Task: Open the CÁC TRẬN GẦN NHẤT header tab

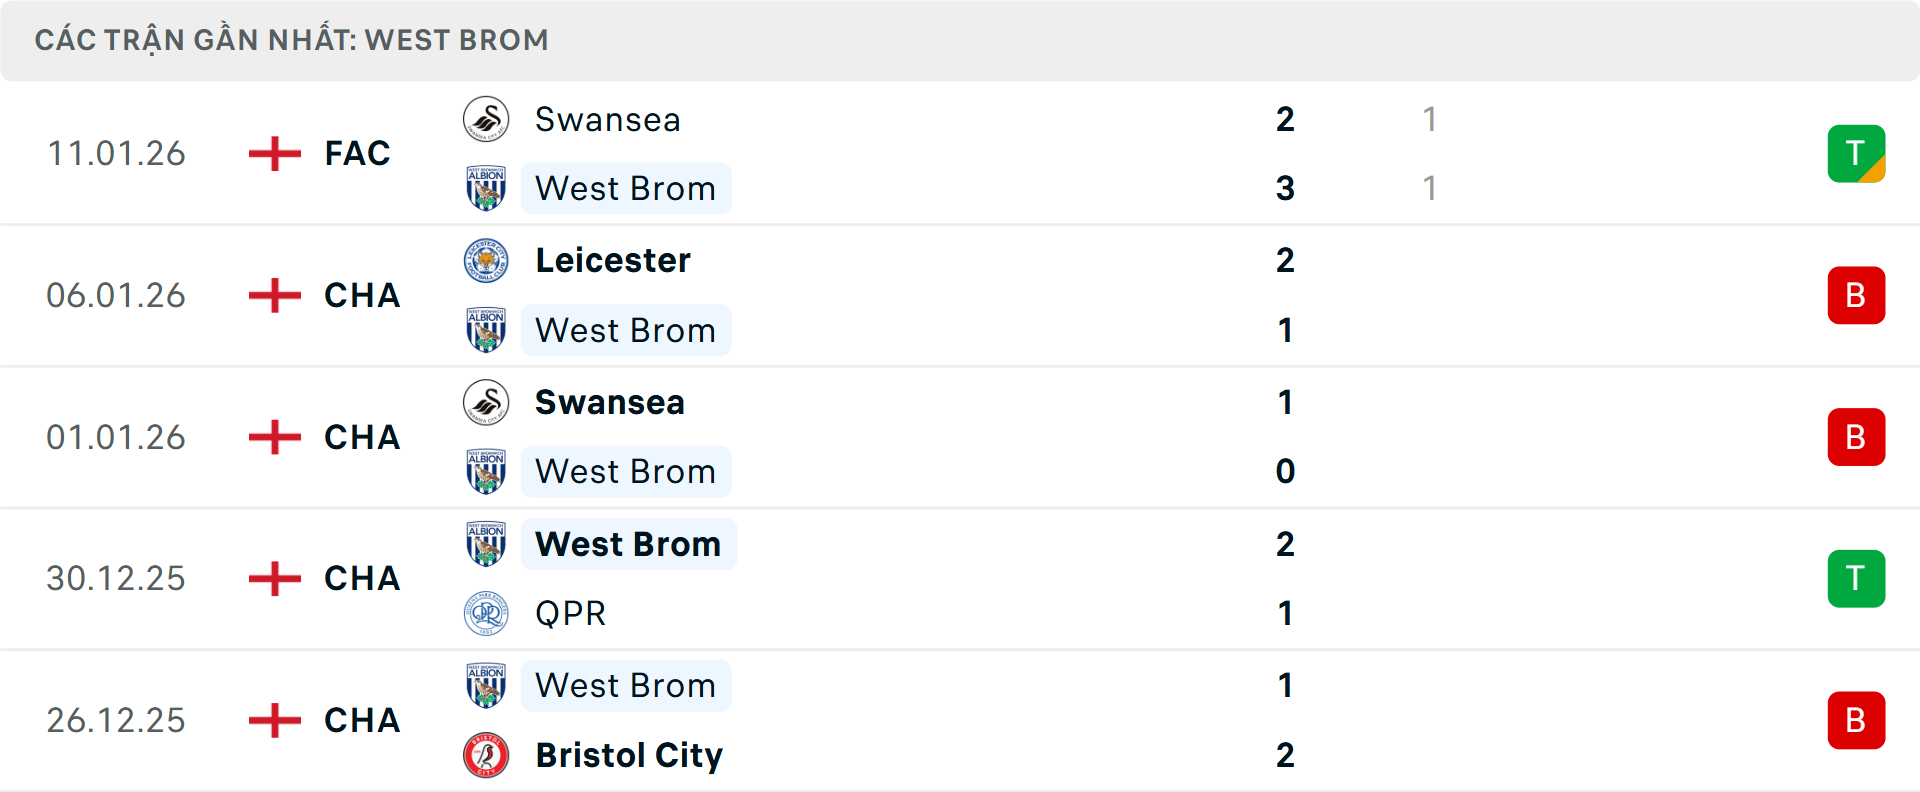Action: 292,40
